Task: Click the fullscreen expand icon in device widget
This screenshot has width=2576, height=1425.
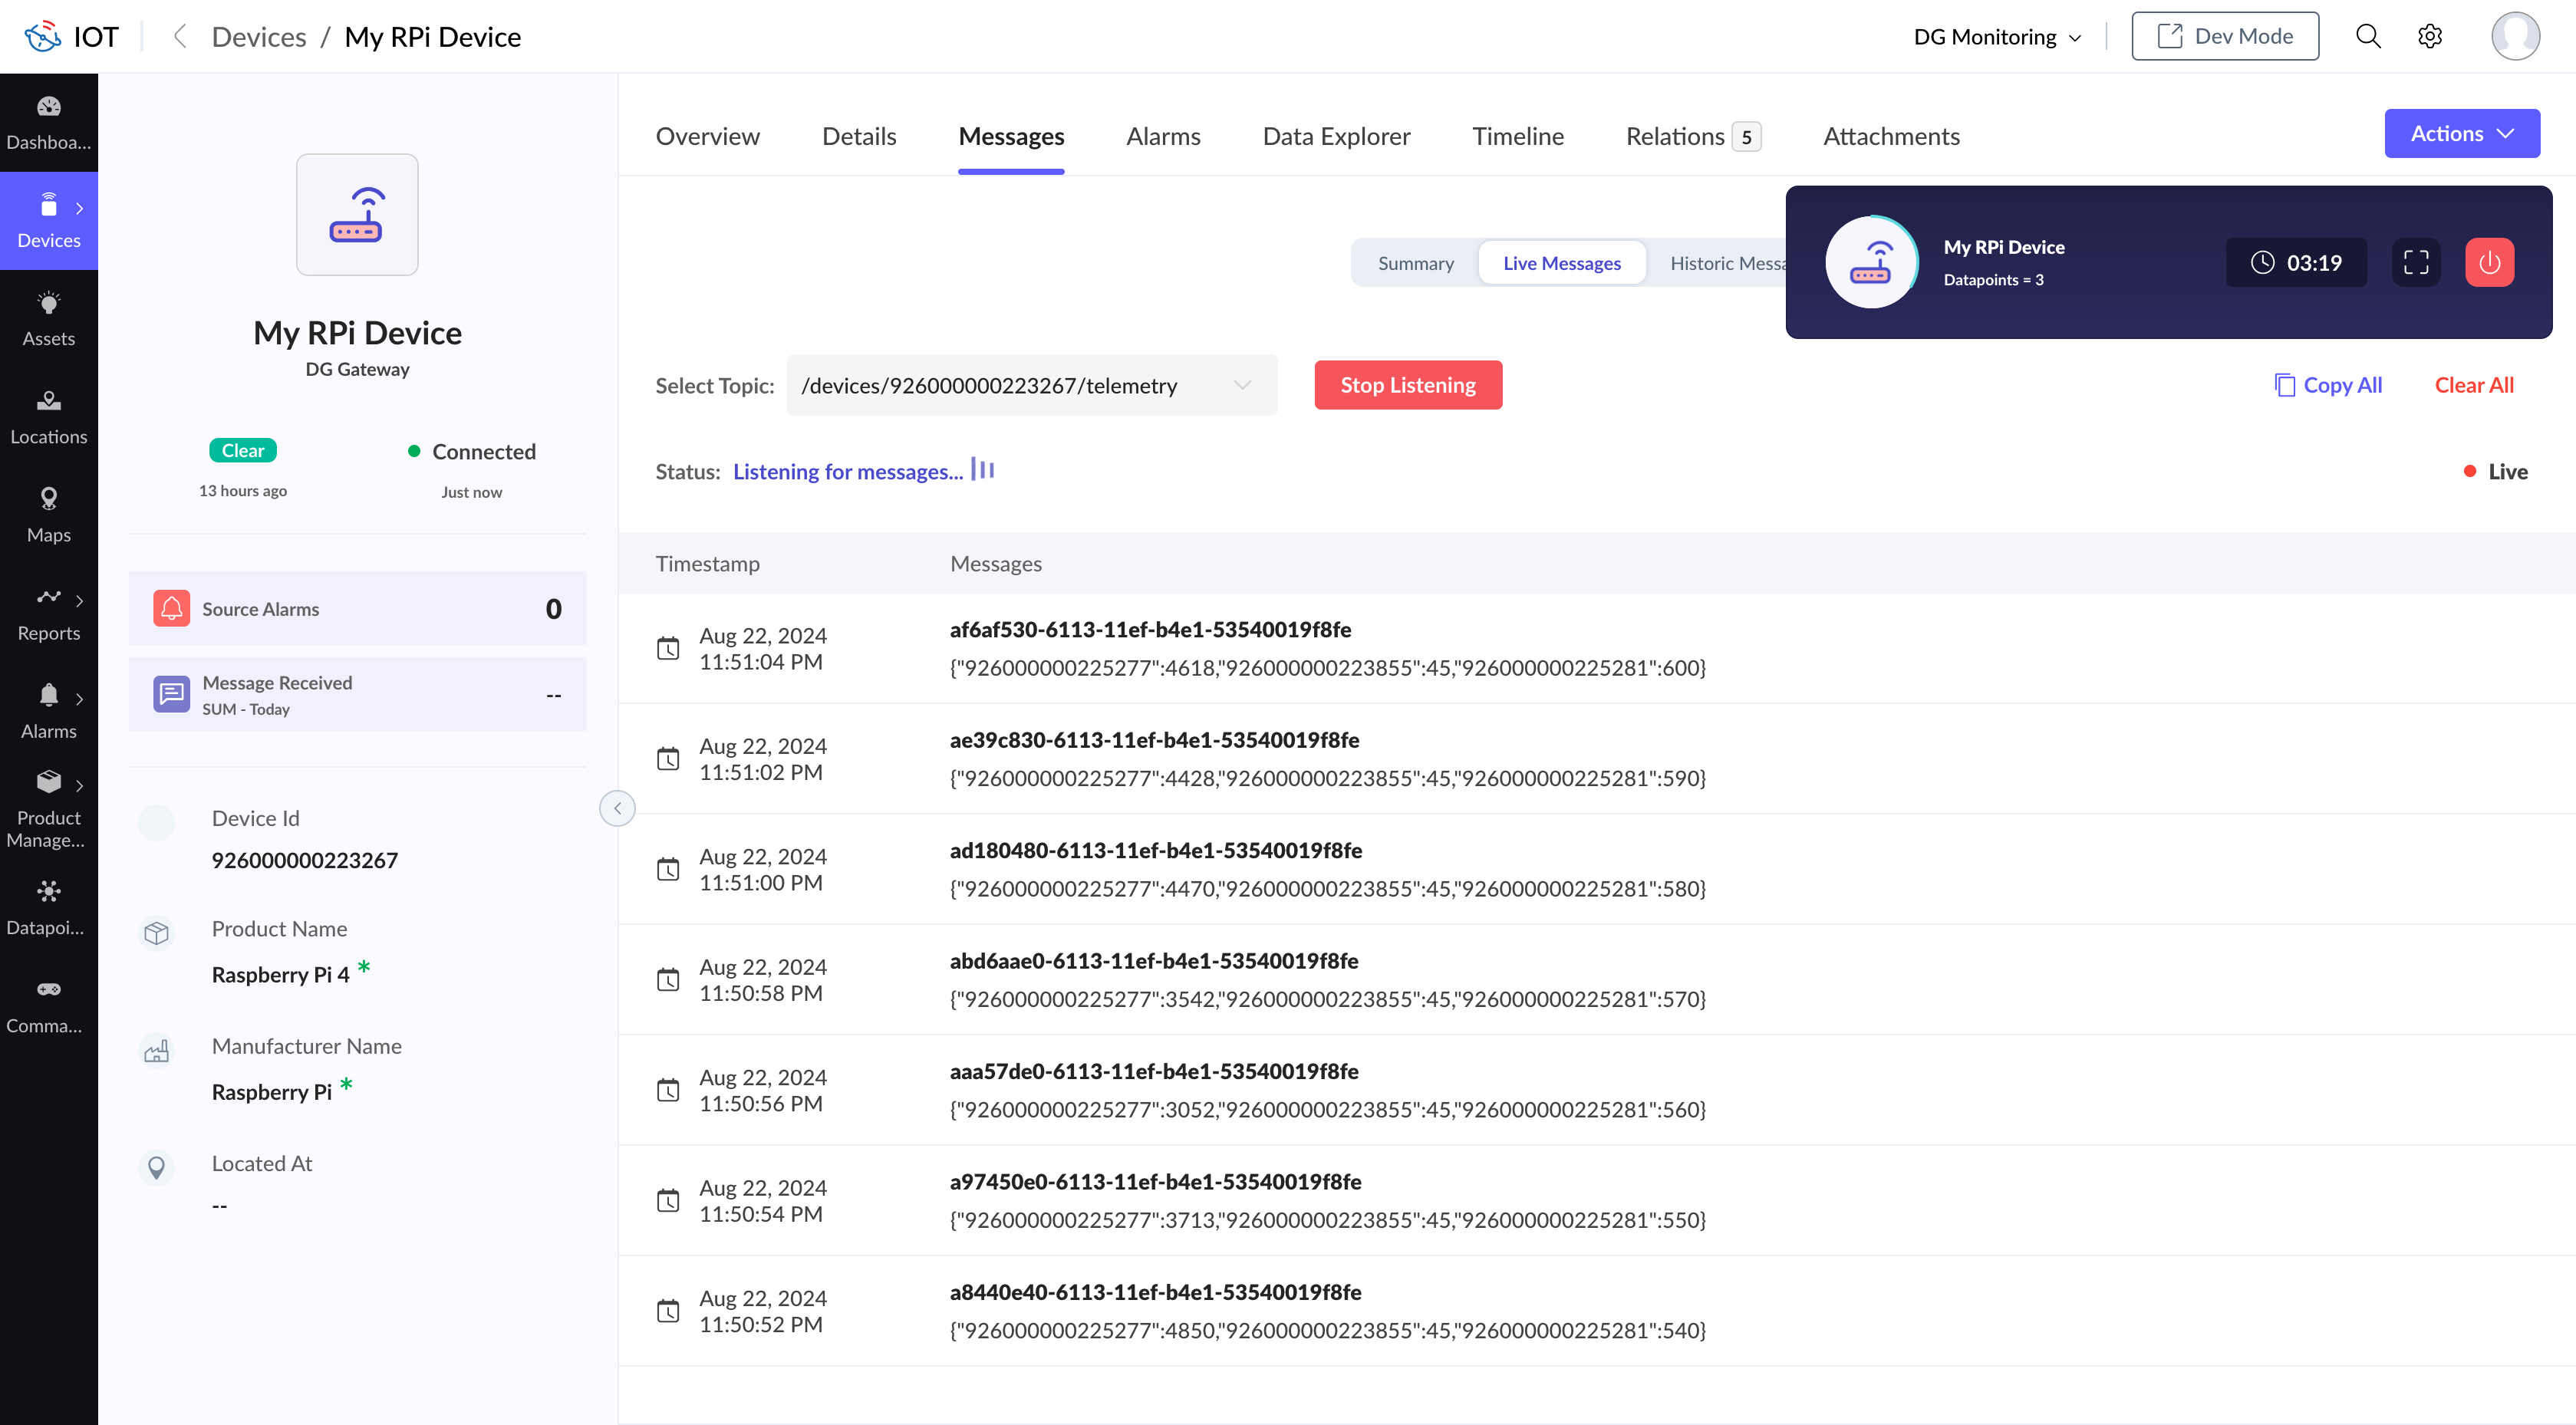Action: pos(2415,263)
